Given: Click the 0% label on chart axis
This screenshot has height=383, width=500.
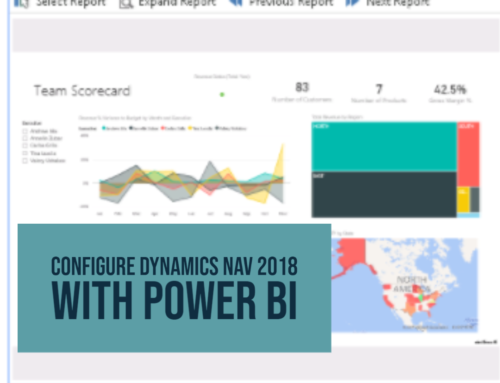Looking at the screenshot, I should 86,183.
